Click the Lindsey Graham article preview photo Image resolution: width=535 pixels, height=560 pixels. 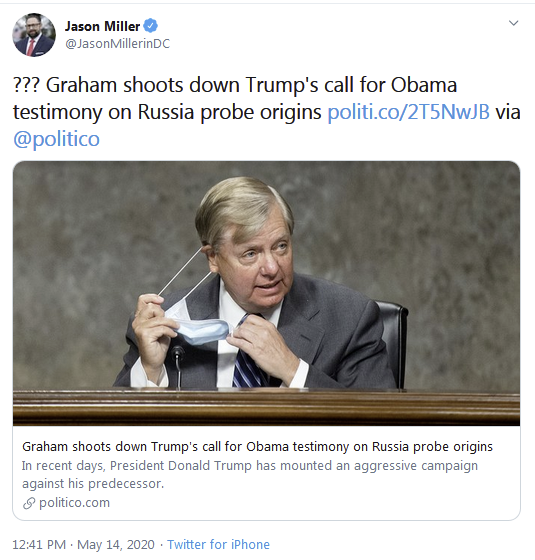click(x=266, y=293)
